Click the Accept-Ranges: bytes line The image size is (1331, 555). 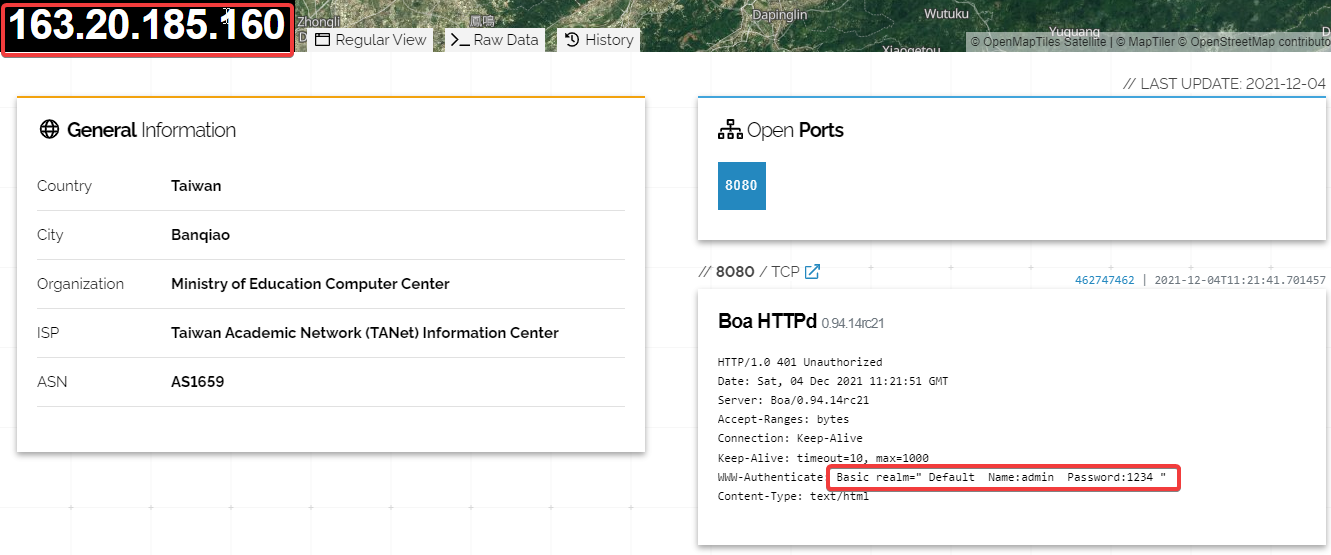click(x=783, y=419)
